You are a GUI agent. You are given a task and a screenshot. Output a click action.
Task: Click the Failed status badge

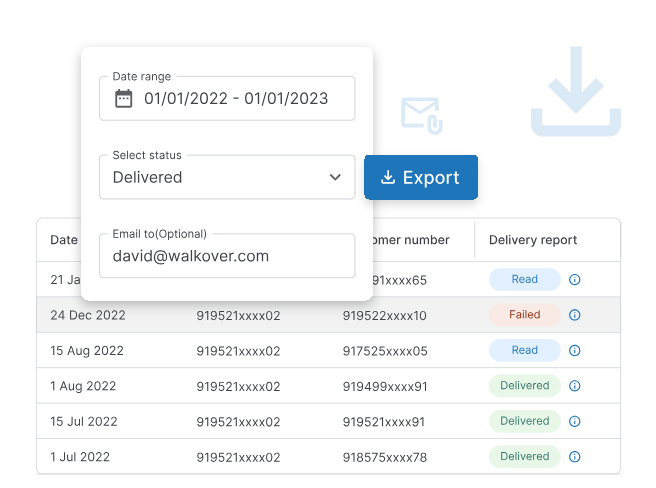click(524, 315)
